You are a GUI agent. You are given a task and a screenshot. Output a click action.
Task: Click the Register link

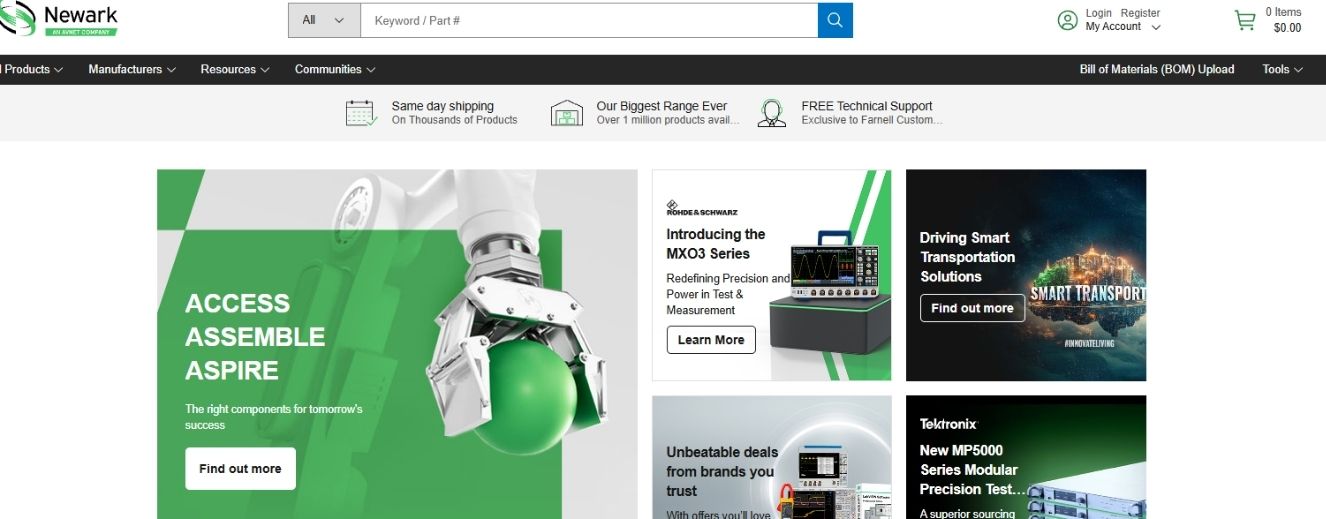(1140, 13)
